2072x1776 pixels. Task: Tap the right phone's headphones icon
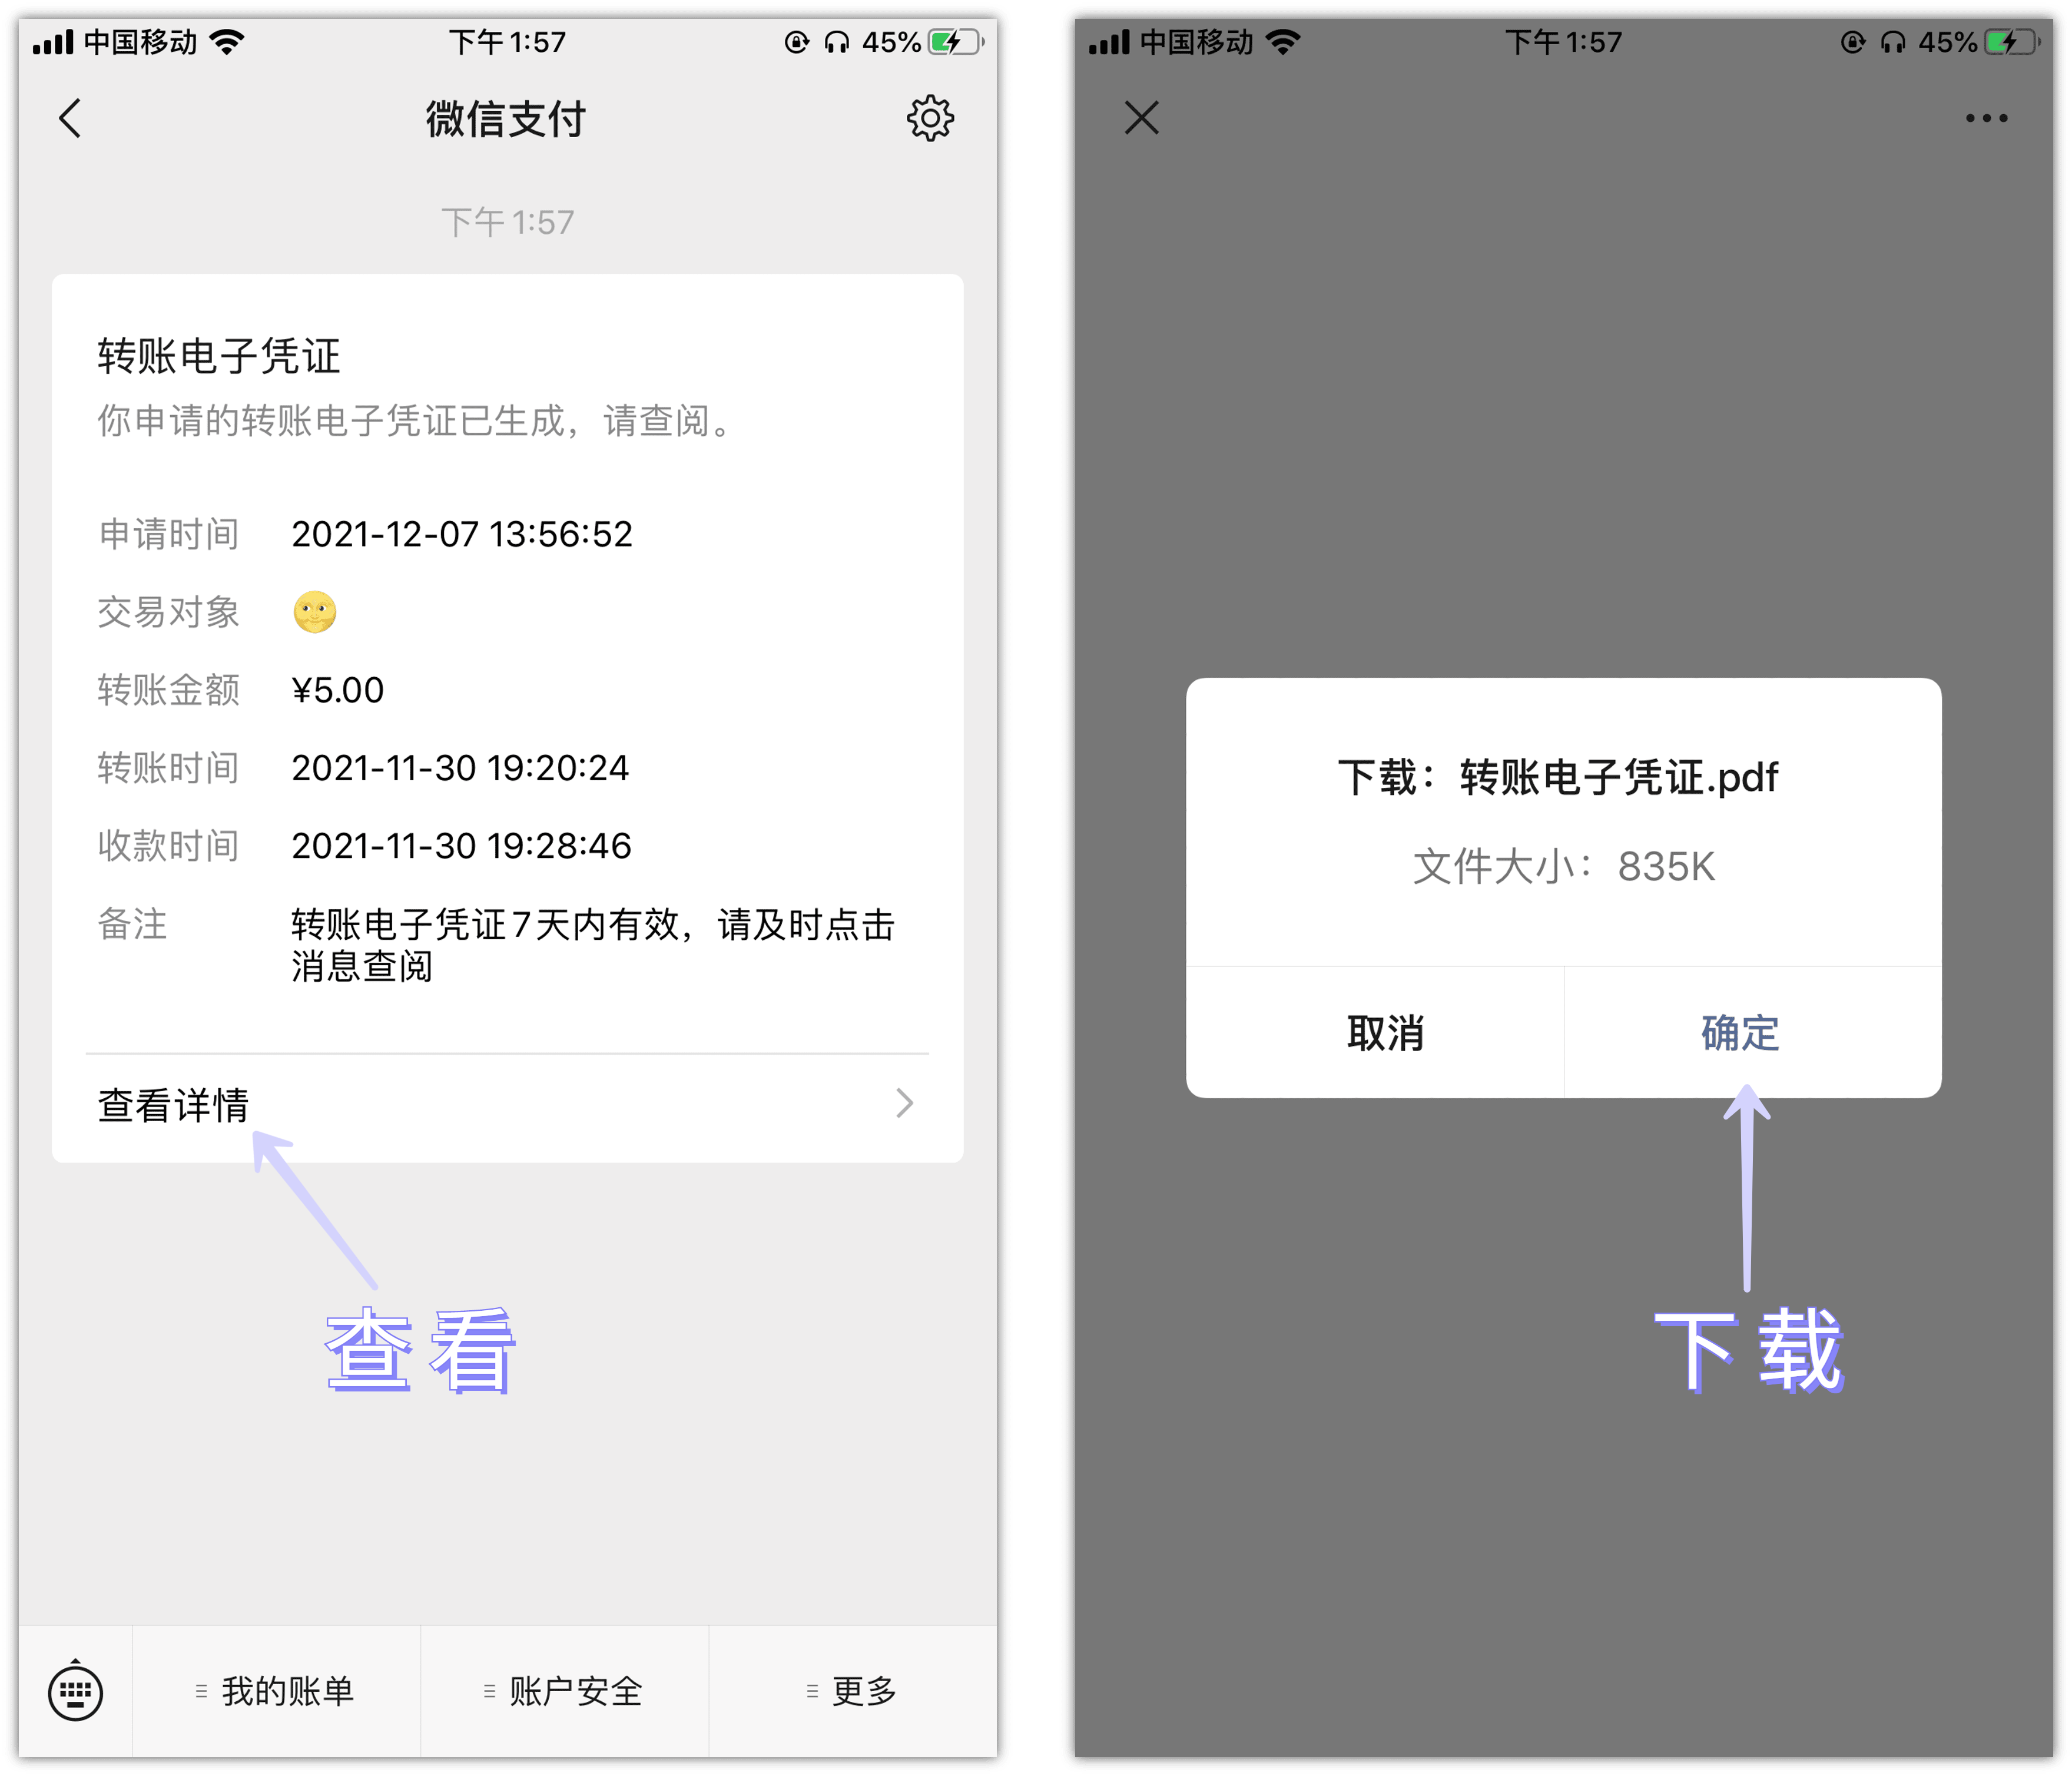tap(1893, 42)
